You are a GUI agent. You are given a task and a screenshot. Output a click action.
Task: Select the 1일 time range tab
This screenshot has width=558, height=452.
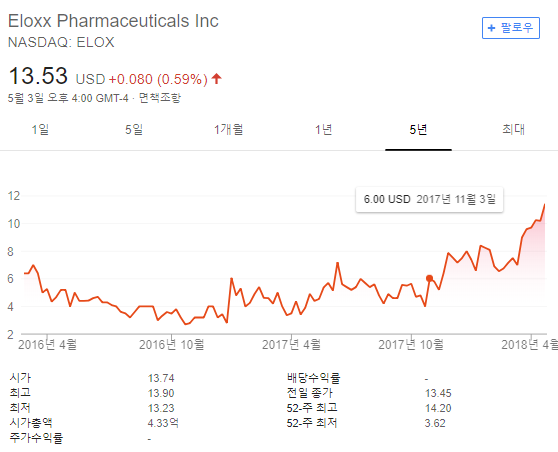click(x=40, y=130)
